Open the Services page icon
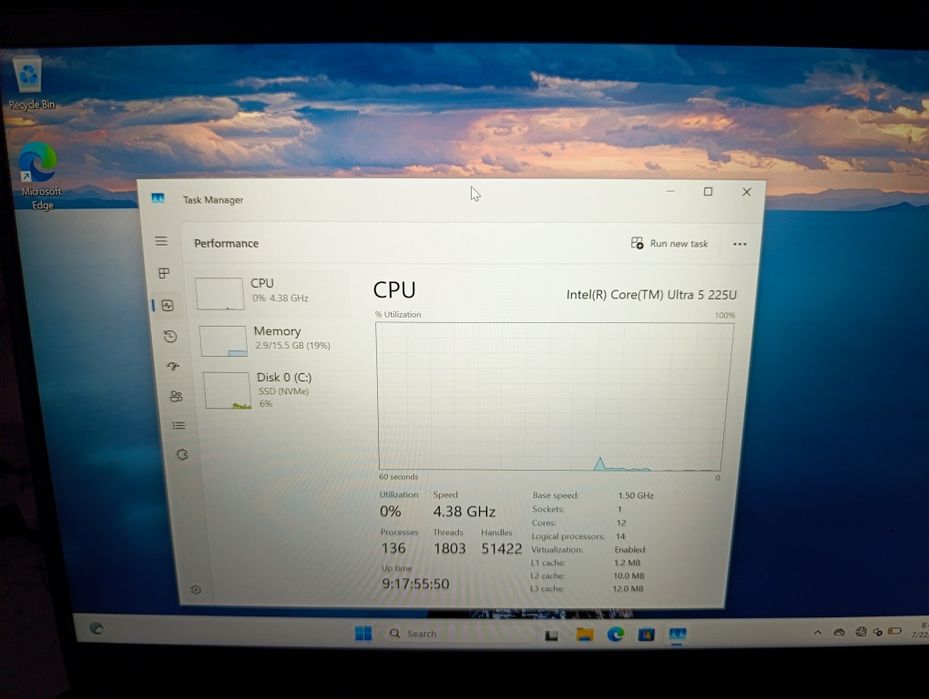929x699 pixels. [x=182, y=454]
